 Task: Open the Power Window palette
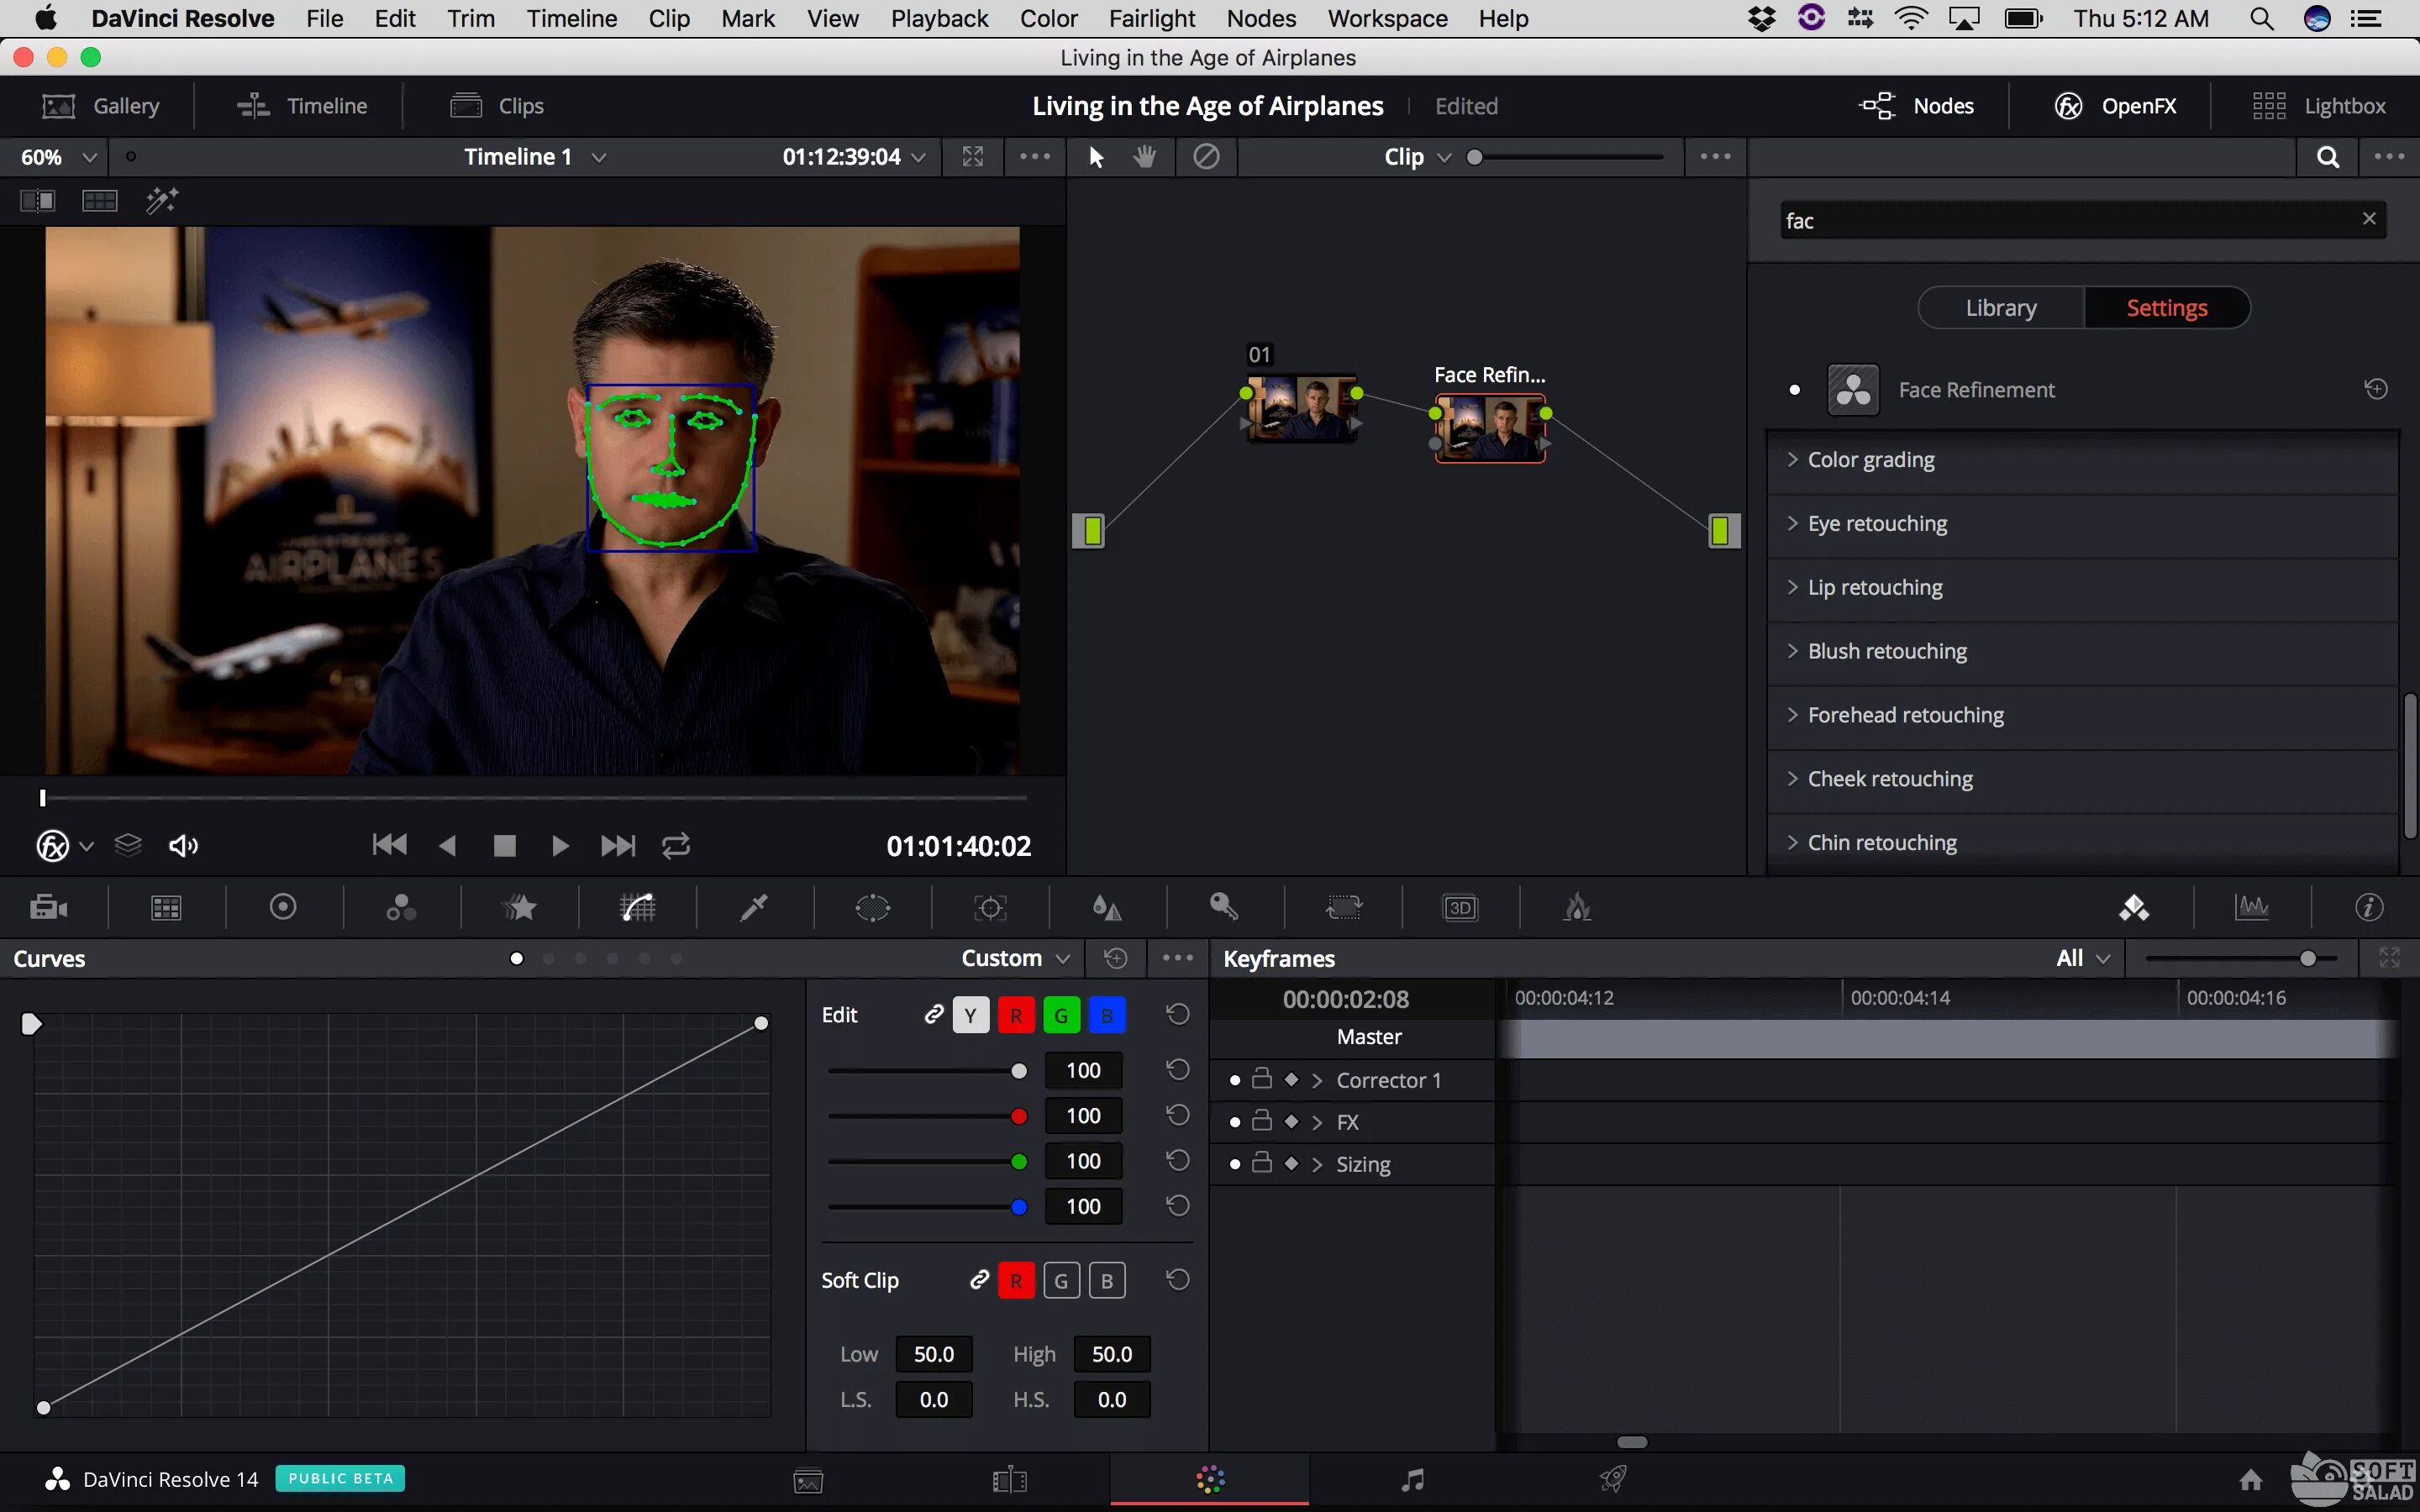[x=872, y=907]
